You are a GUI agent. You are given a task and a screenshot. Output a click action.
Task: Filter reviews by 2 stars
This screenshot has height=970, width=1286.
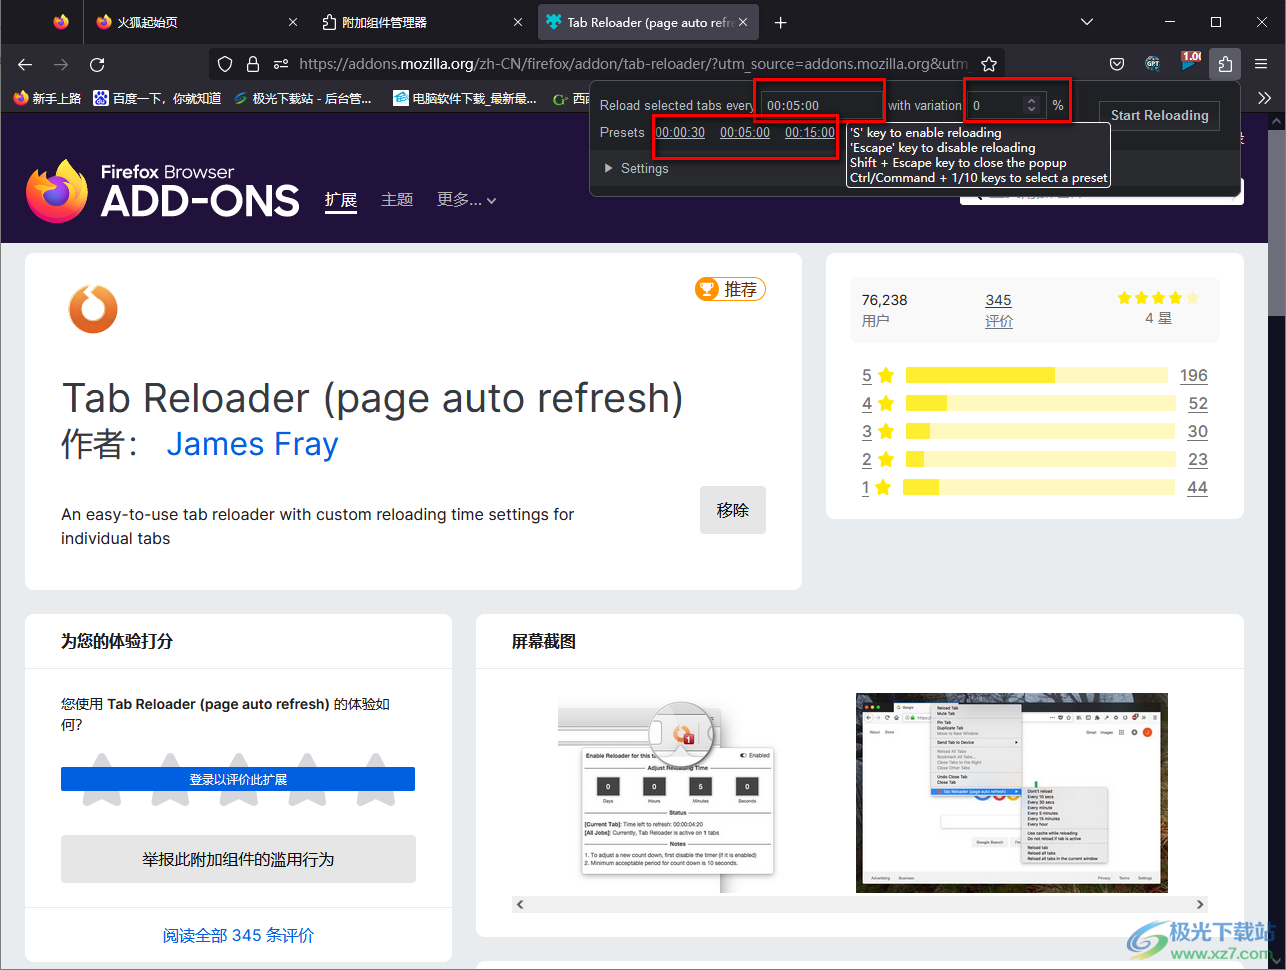tap(878, 460)
